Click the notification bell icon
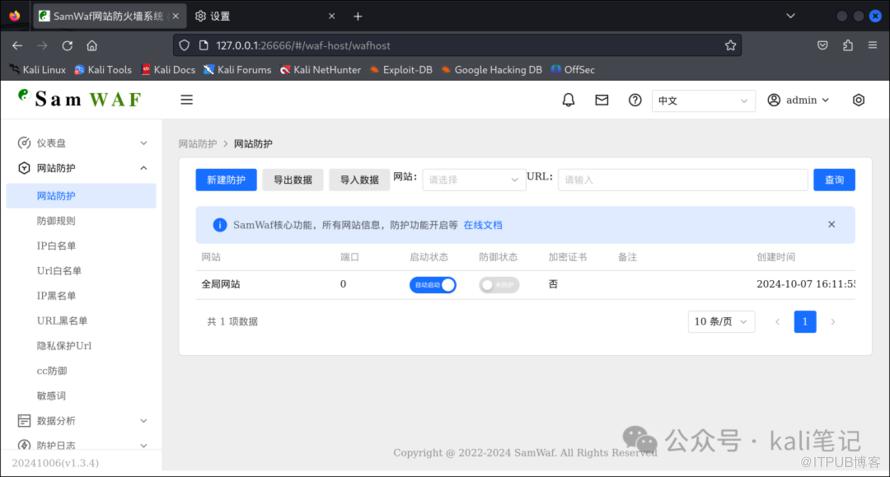 [x=569, y=100]
